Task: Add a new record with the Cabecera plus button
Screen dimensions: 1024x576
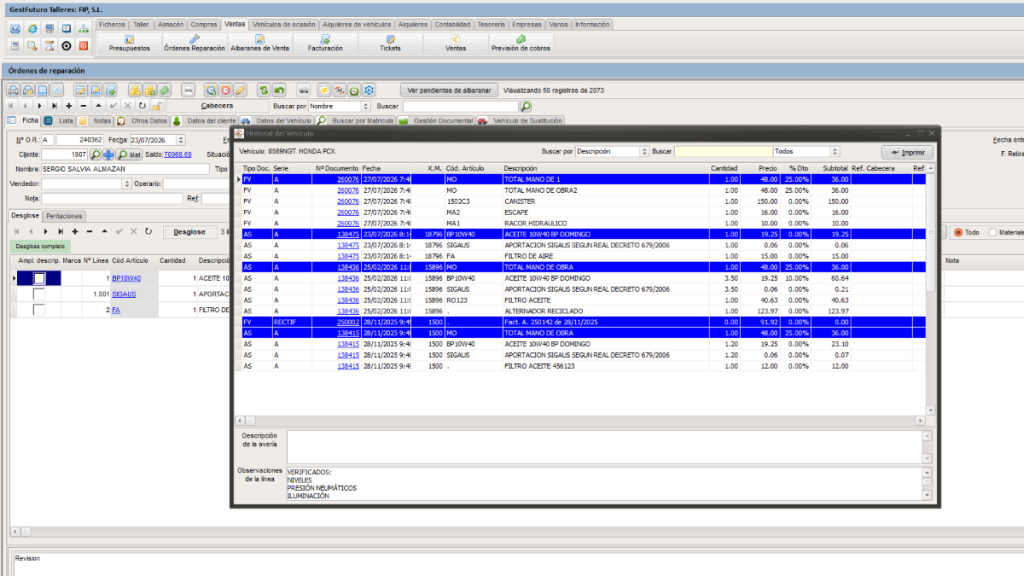Action: tap(69, 106)
